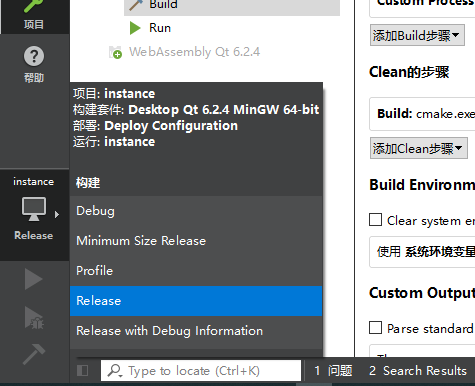Viewport: 475px width, 386px height.
Task: Open the 添加Build步骤 dropdown
Action: (417, 35)
